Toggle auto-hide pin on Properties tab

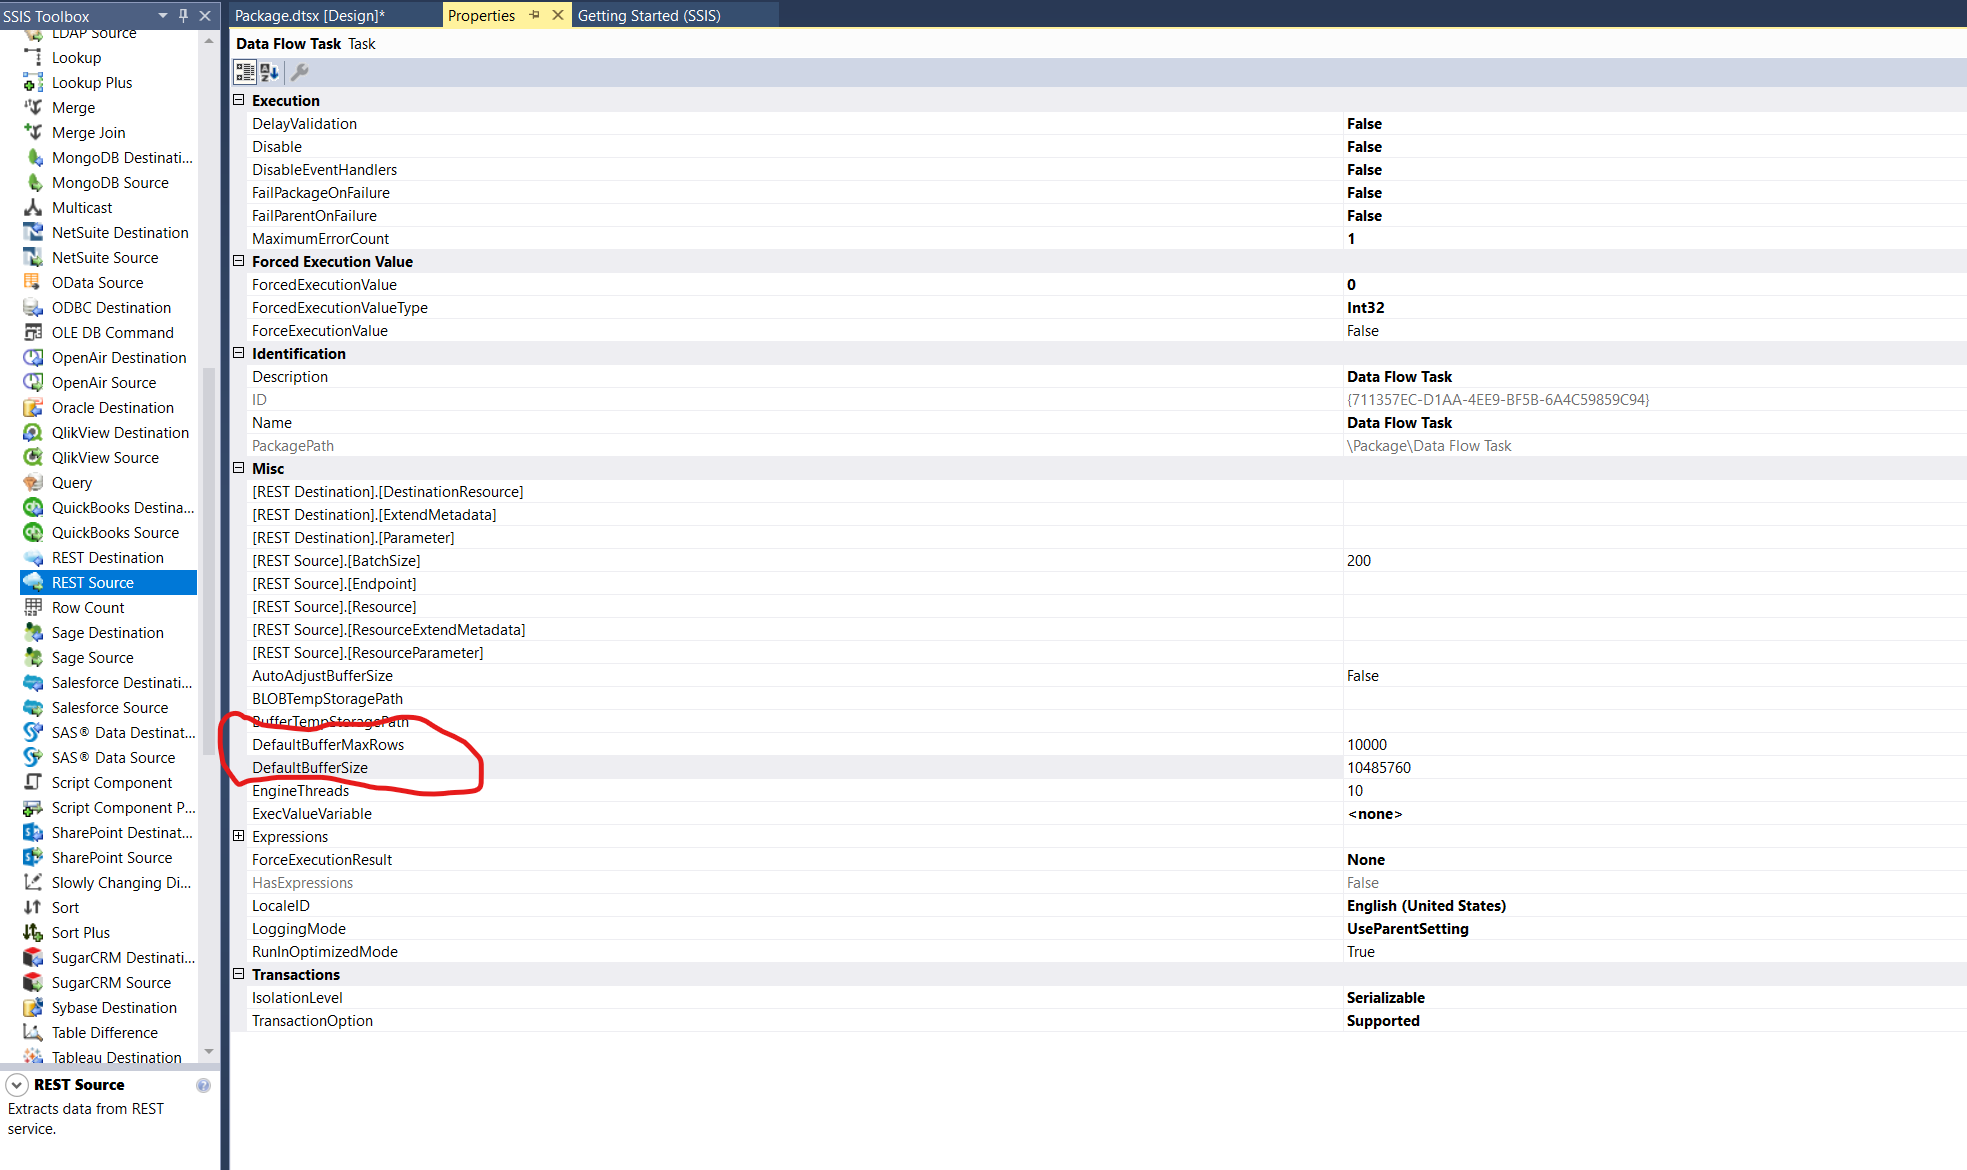point(535,15)
